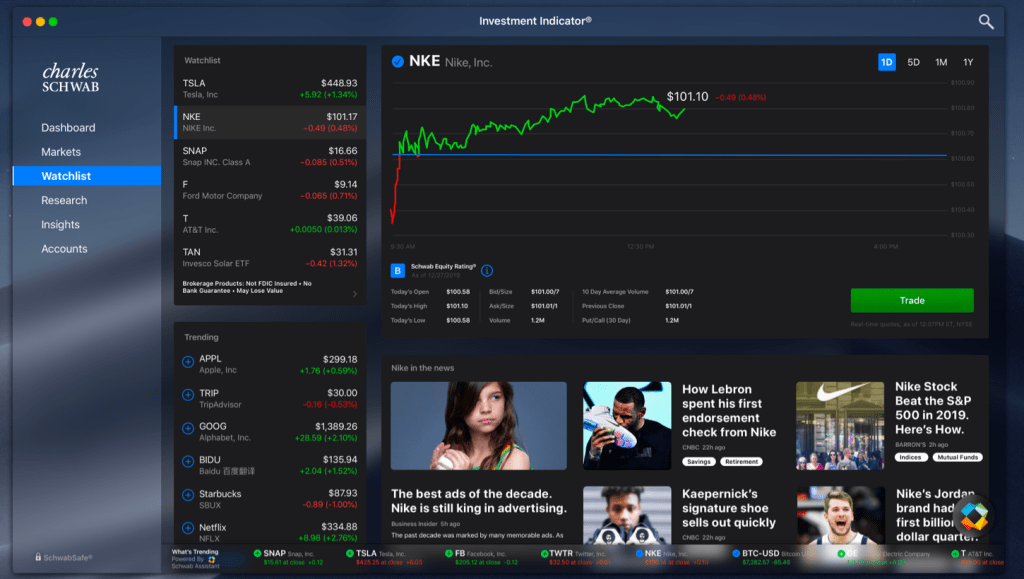Select SNAP row in watchlist
1024x579 pixels.
tap(270, 156)
